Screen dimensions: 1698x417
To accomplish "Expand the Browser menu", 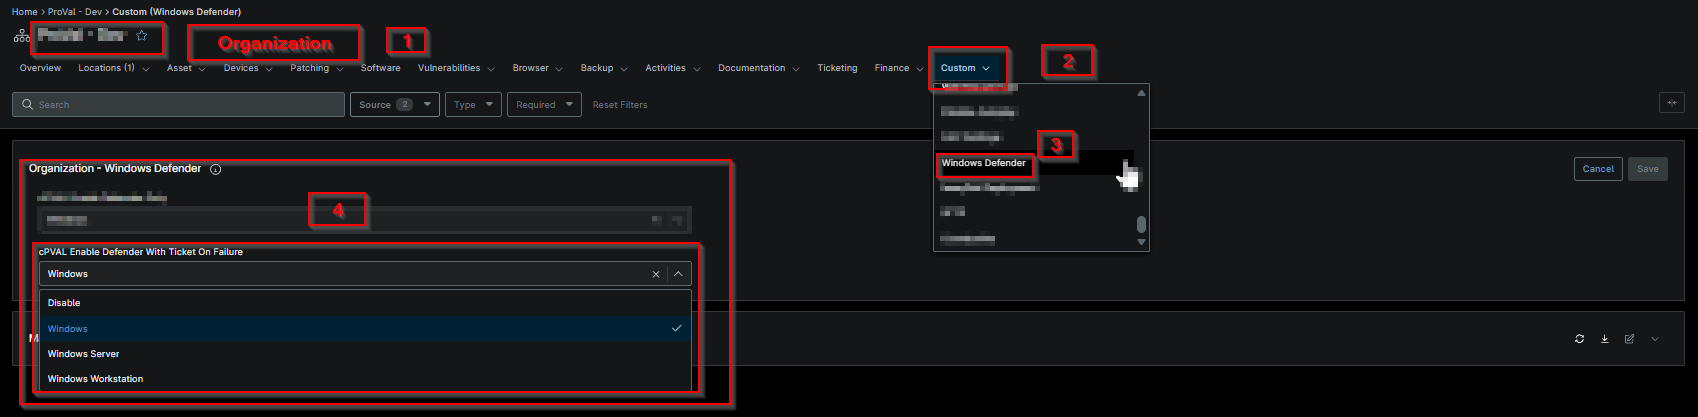I will pos(538,68).
